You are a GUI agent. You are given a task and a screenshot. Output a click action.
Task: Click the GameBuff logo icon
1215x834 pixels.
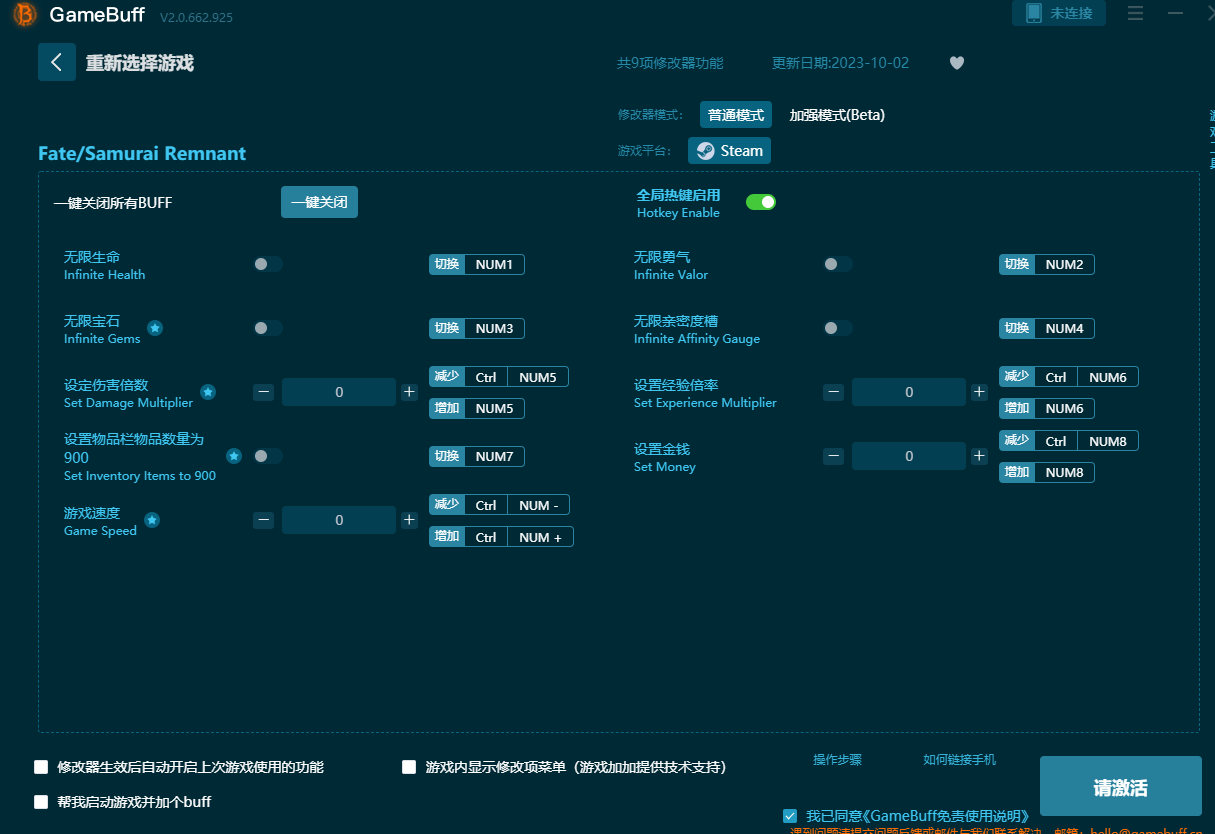[x=25, y=15]
